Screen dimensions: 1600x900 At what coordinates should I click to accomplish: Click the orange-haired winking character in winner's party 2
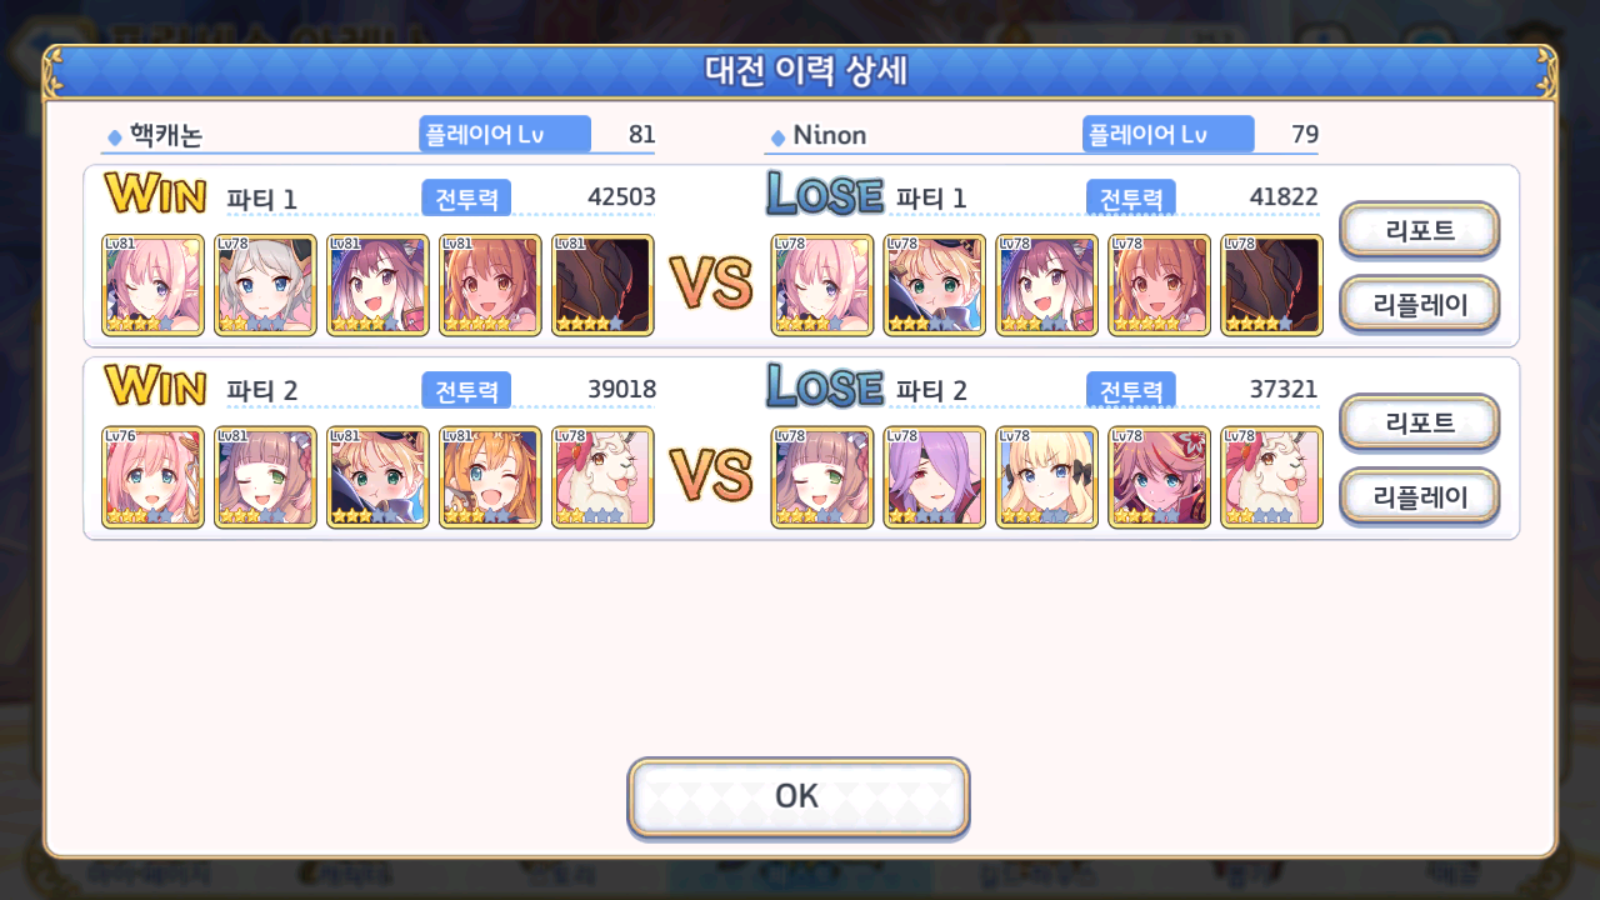tap(490, 477)
